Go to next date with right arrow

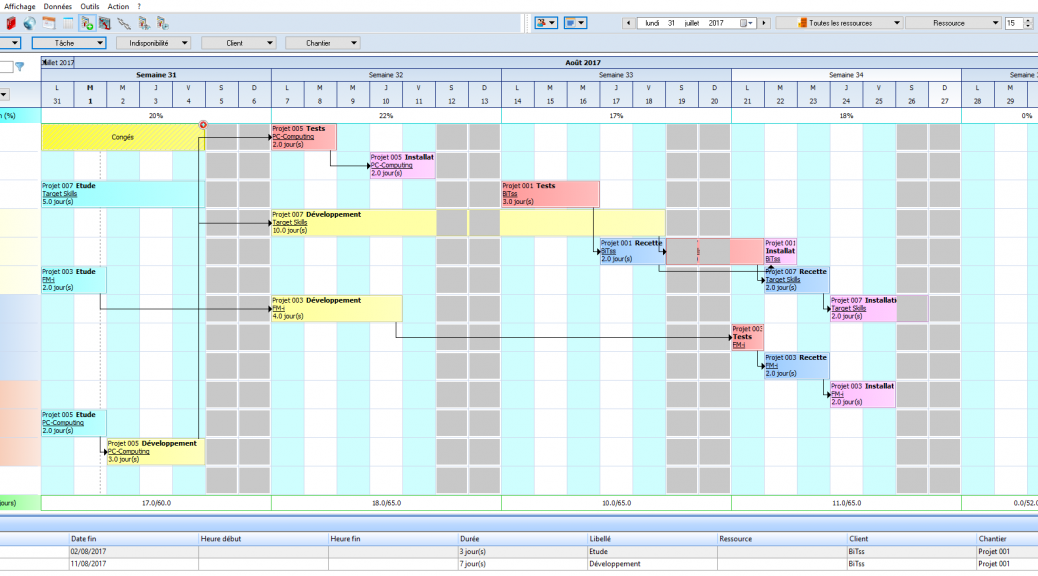(x=764, y=23)
